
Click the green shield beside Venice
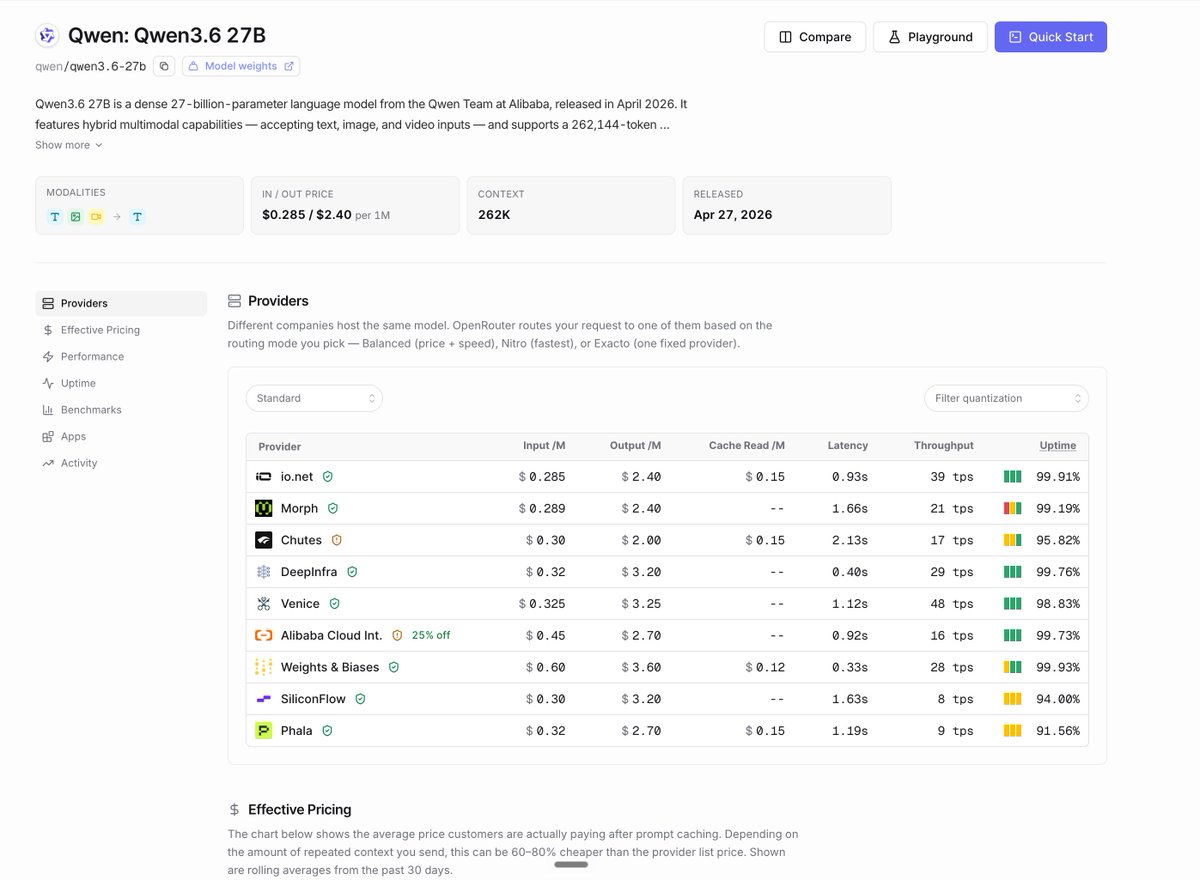(x=335, y=604)
